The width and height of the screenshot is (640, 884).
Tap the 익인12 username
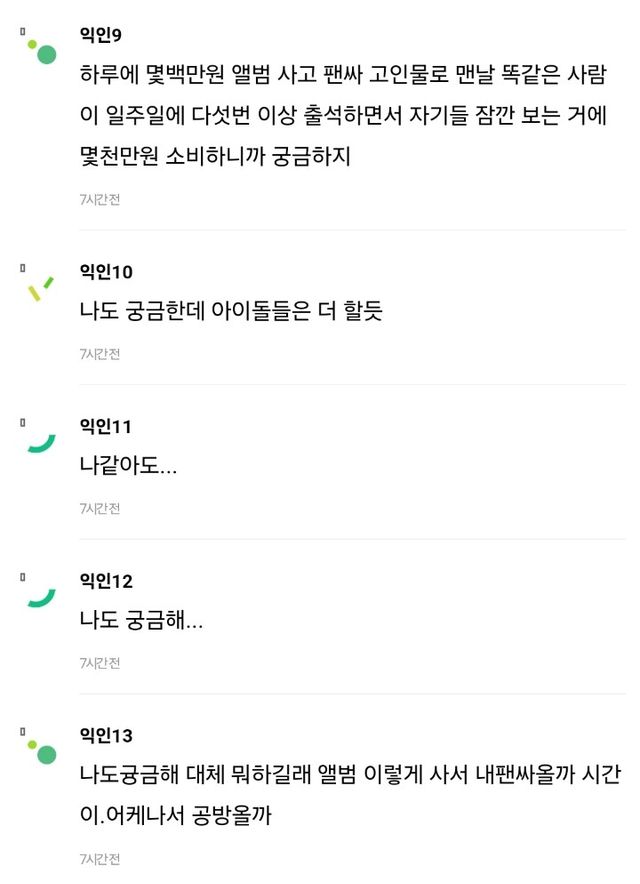point(106,582)
